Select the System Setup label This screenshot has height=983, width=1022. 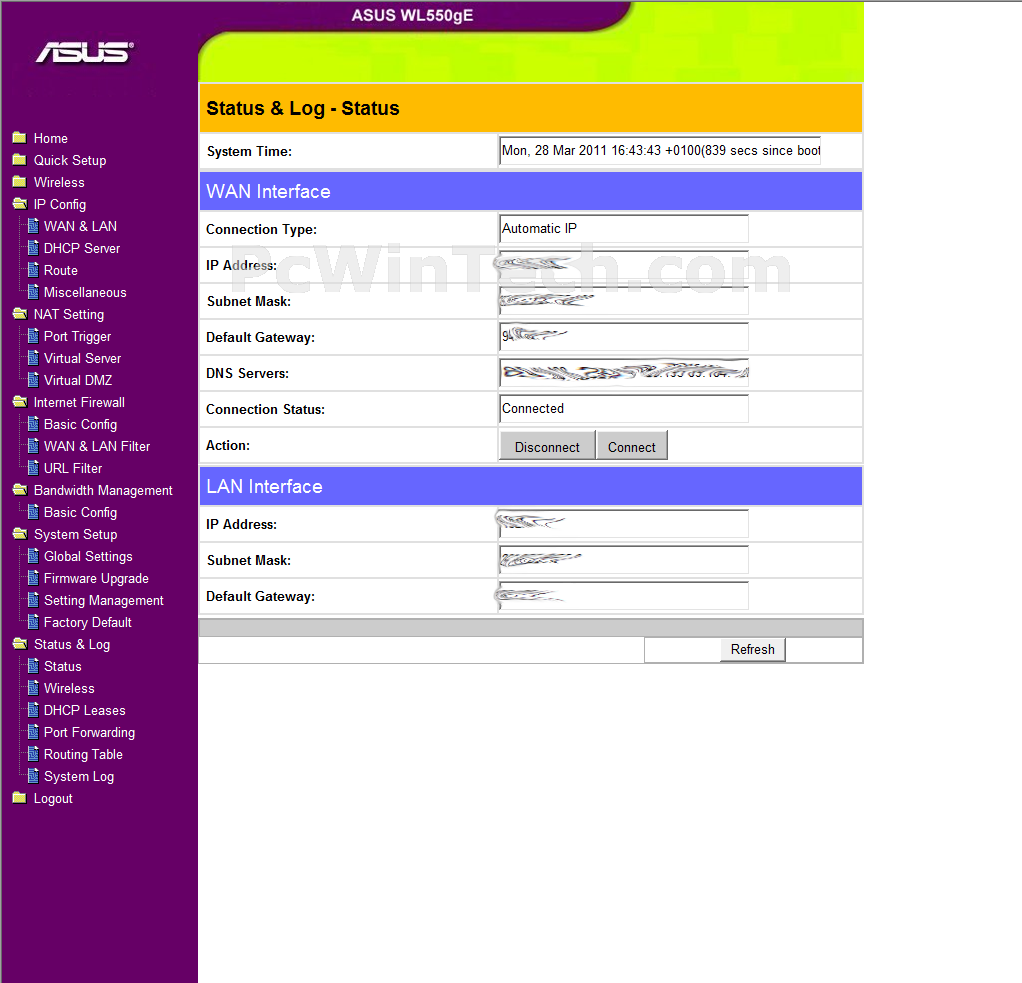click(76, 535)
